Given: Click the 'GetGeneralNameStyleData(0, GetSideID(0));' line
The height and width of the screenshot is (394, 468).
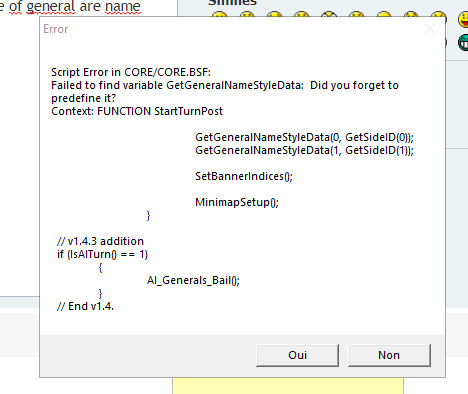Looking at the screenshot, I should click(x=304, y=137).
